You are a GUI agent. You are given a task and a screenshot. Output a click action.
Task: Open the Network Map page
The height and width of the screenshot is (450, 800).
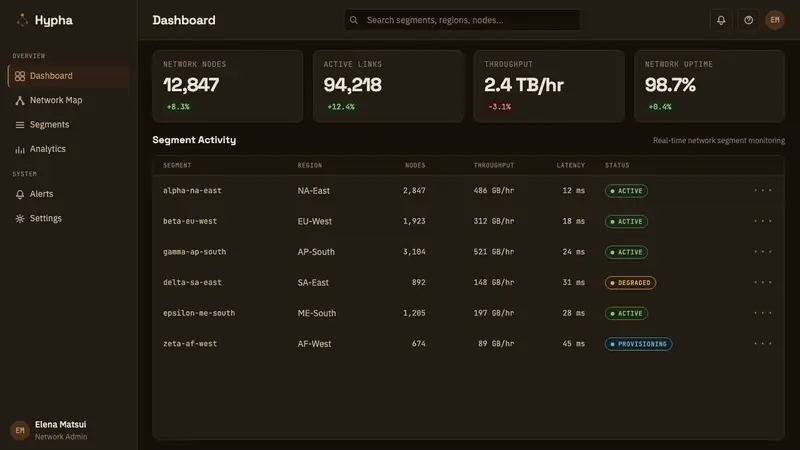[x=68, y=101]
